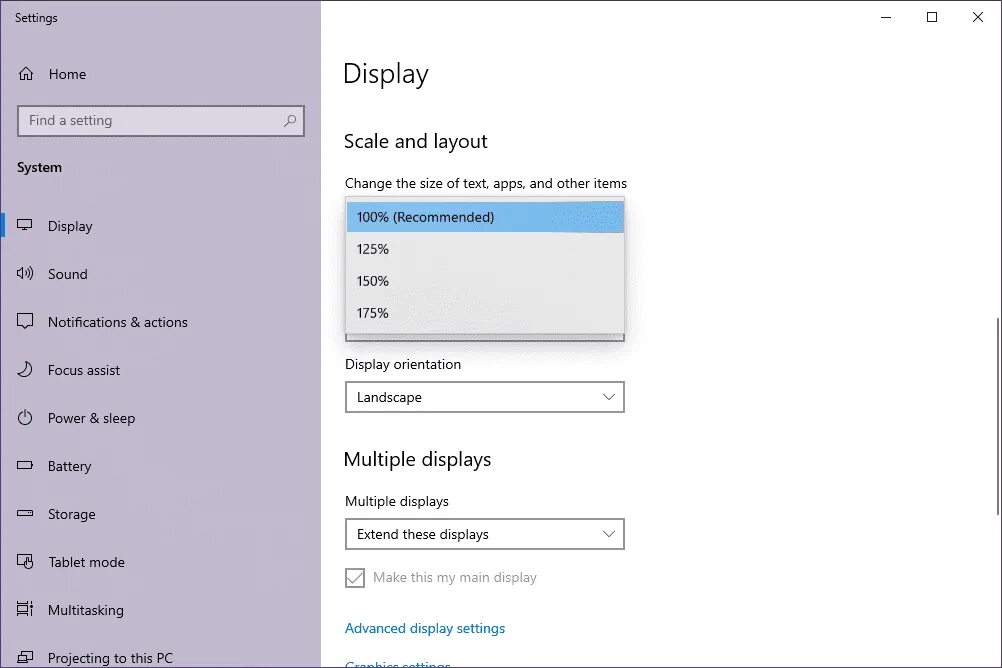This screenshot has height=668, width=1002.
Task: Expand the Extend these displays dropdown
Action: click(485, 534)
